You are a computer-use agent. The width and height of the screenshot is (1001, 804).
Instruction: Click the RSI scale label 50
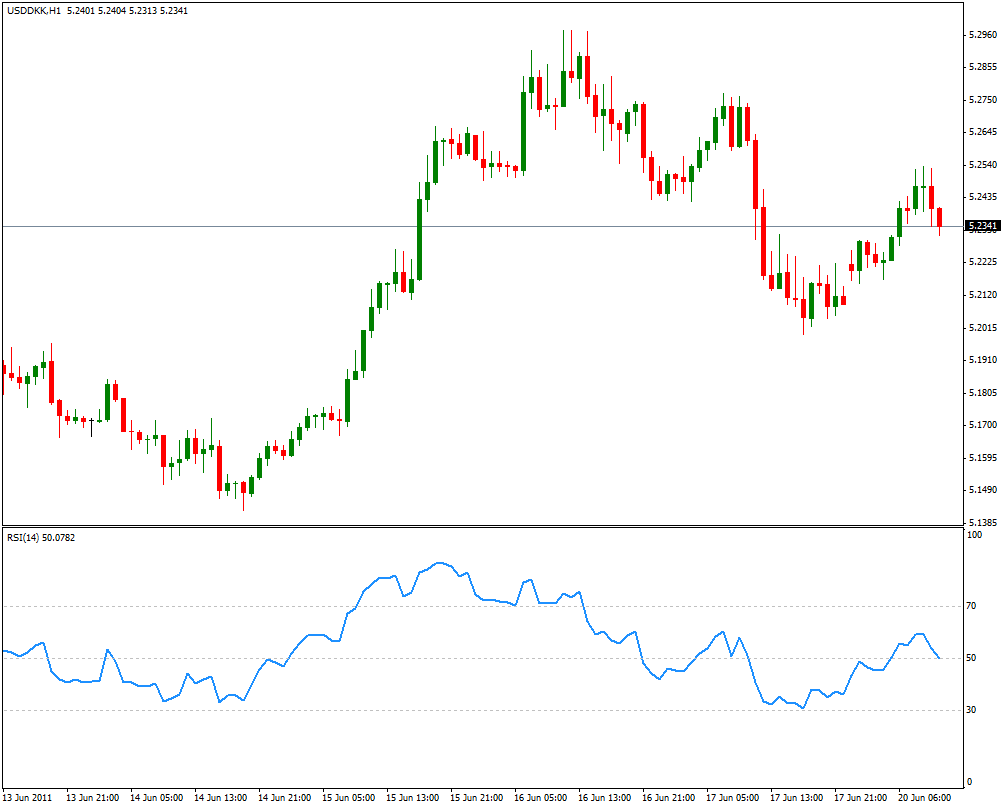coord(972,658)
